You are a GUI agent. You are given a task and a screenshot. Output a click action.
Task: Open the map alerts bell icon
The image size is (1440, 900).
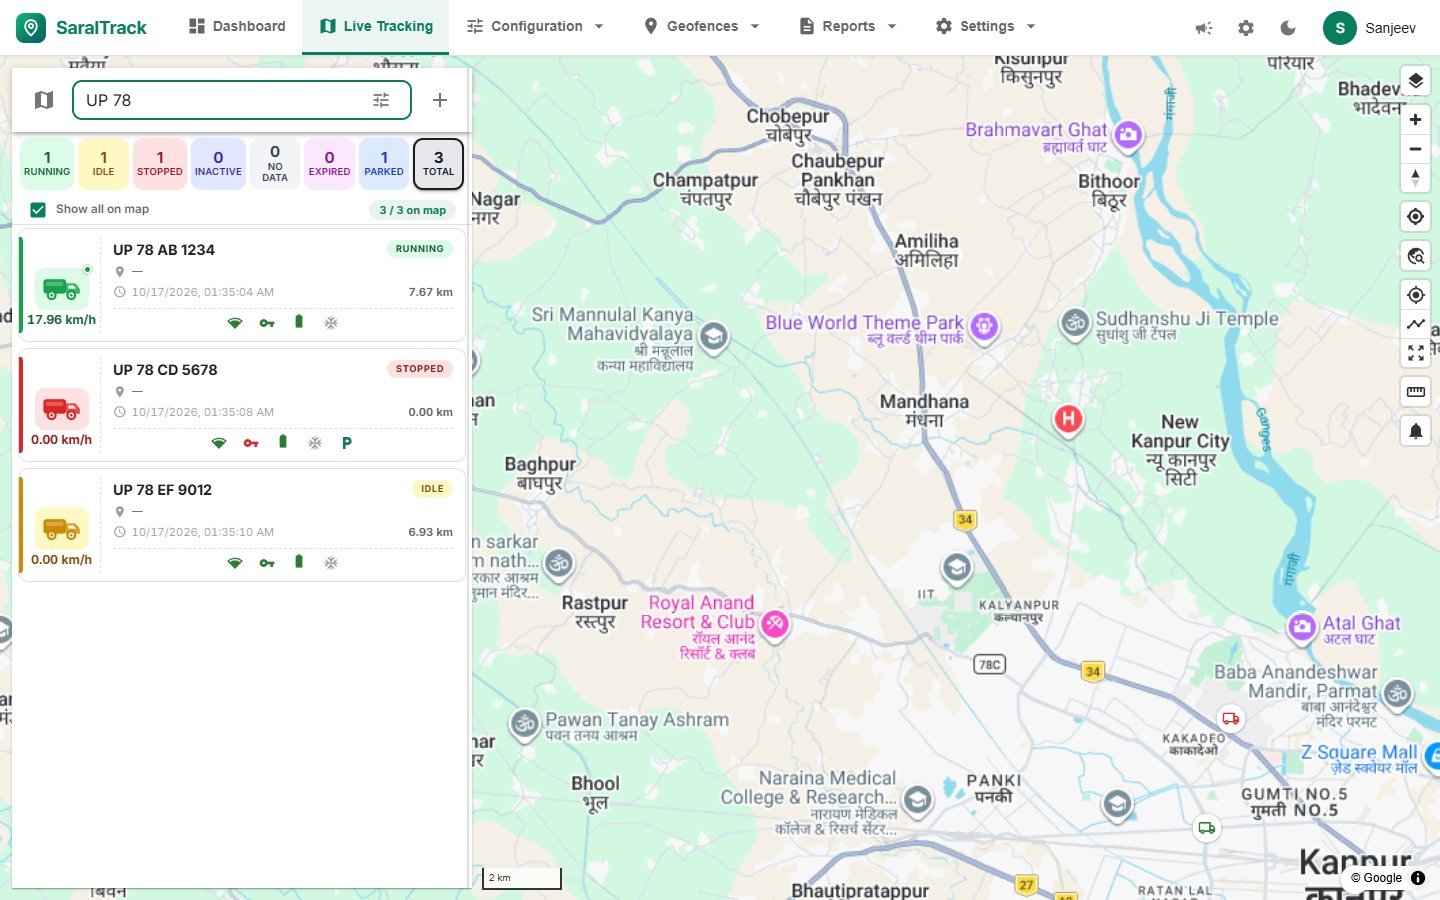pos(1415,431)
